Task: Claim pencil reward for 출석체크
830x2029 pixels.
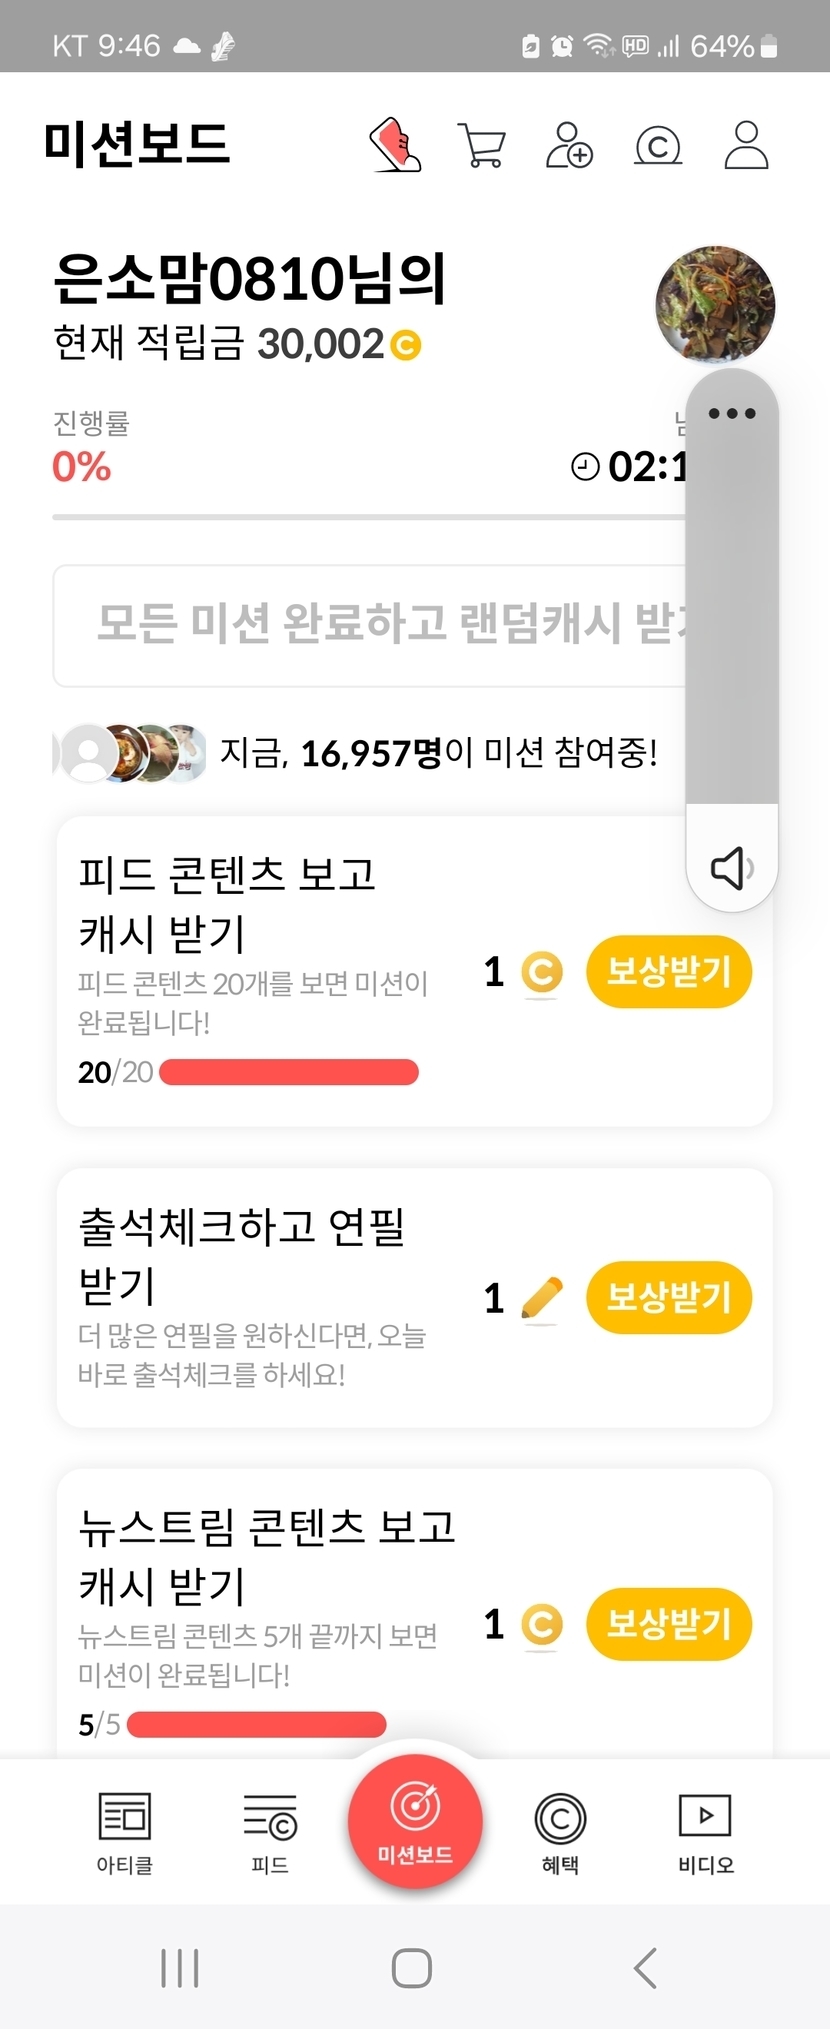Action: pyautogui.click(x=668, y=1298)
